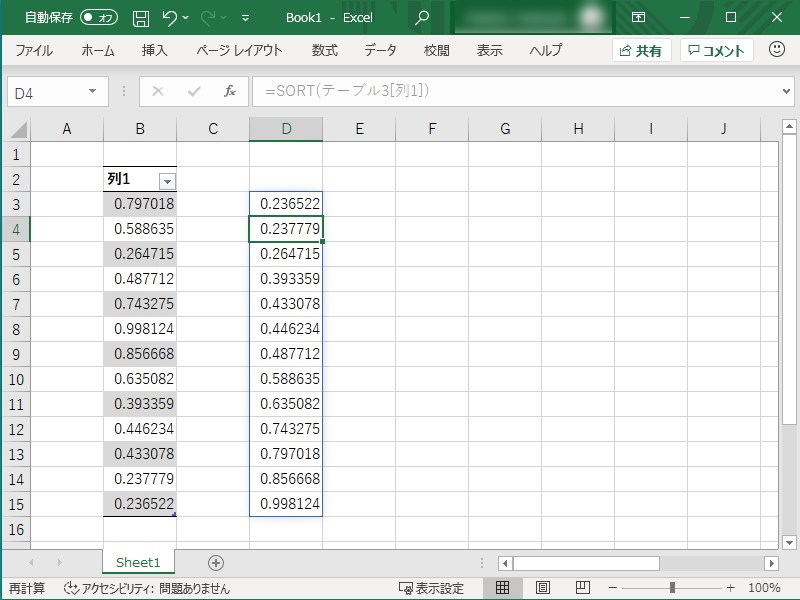Open the Name Box dropdown arrow

92,92
